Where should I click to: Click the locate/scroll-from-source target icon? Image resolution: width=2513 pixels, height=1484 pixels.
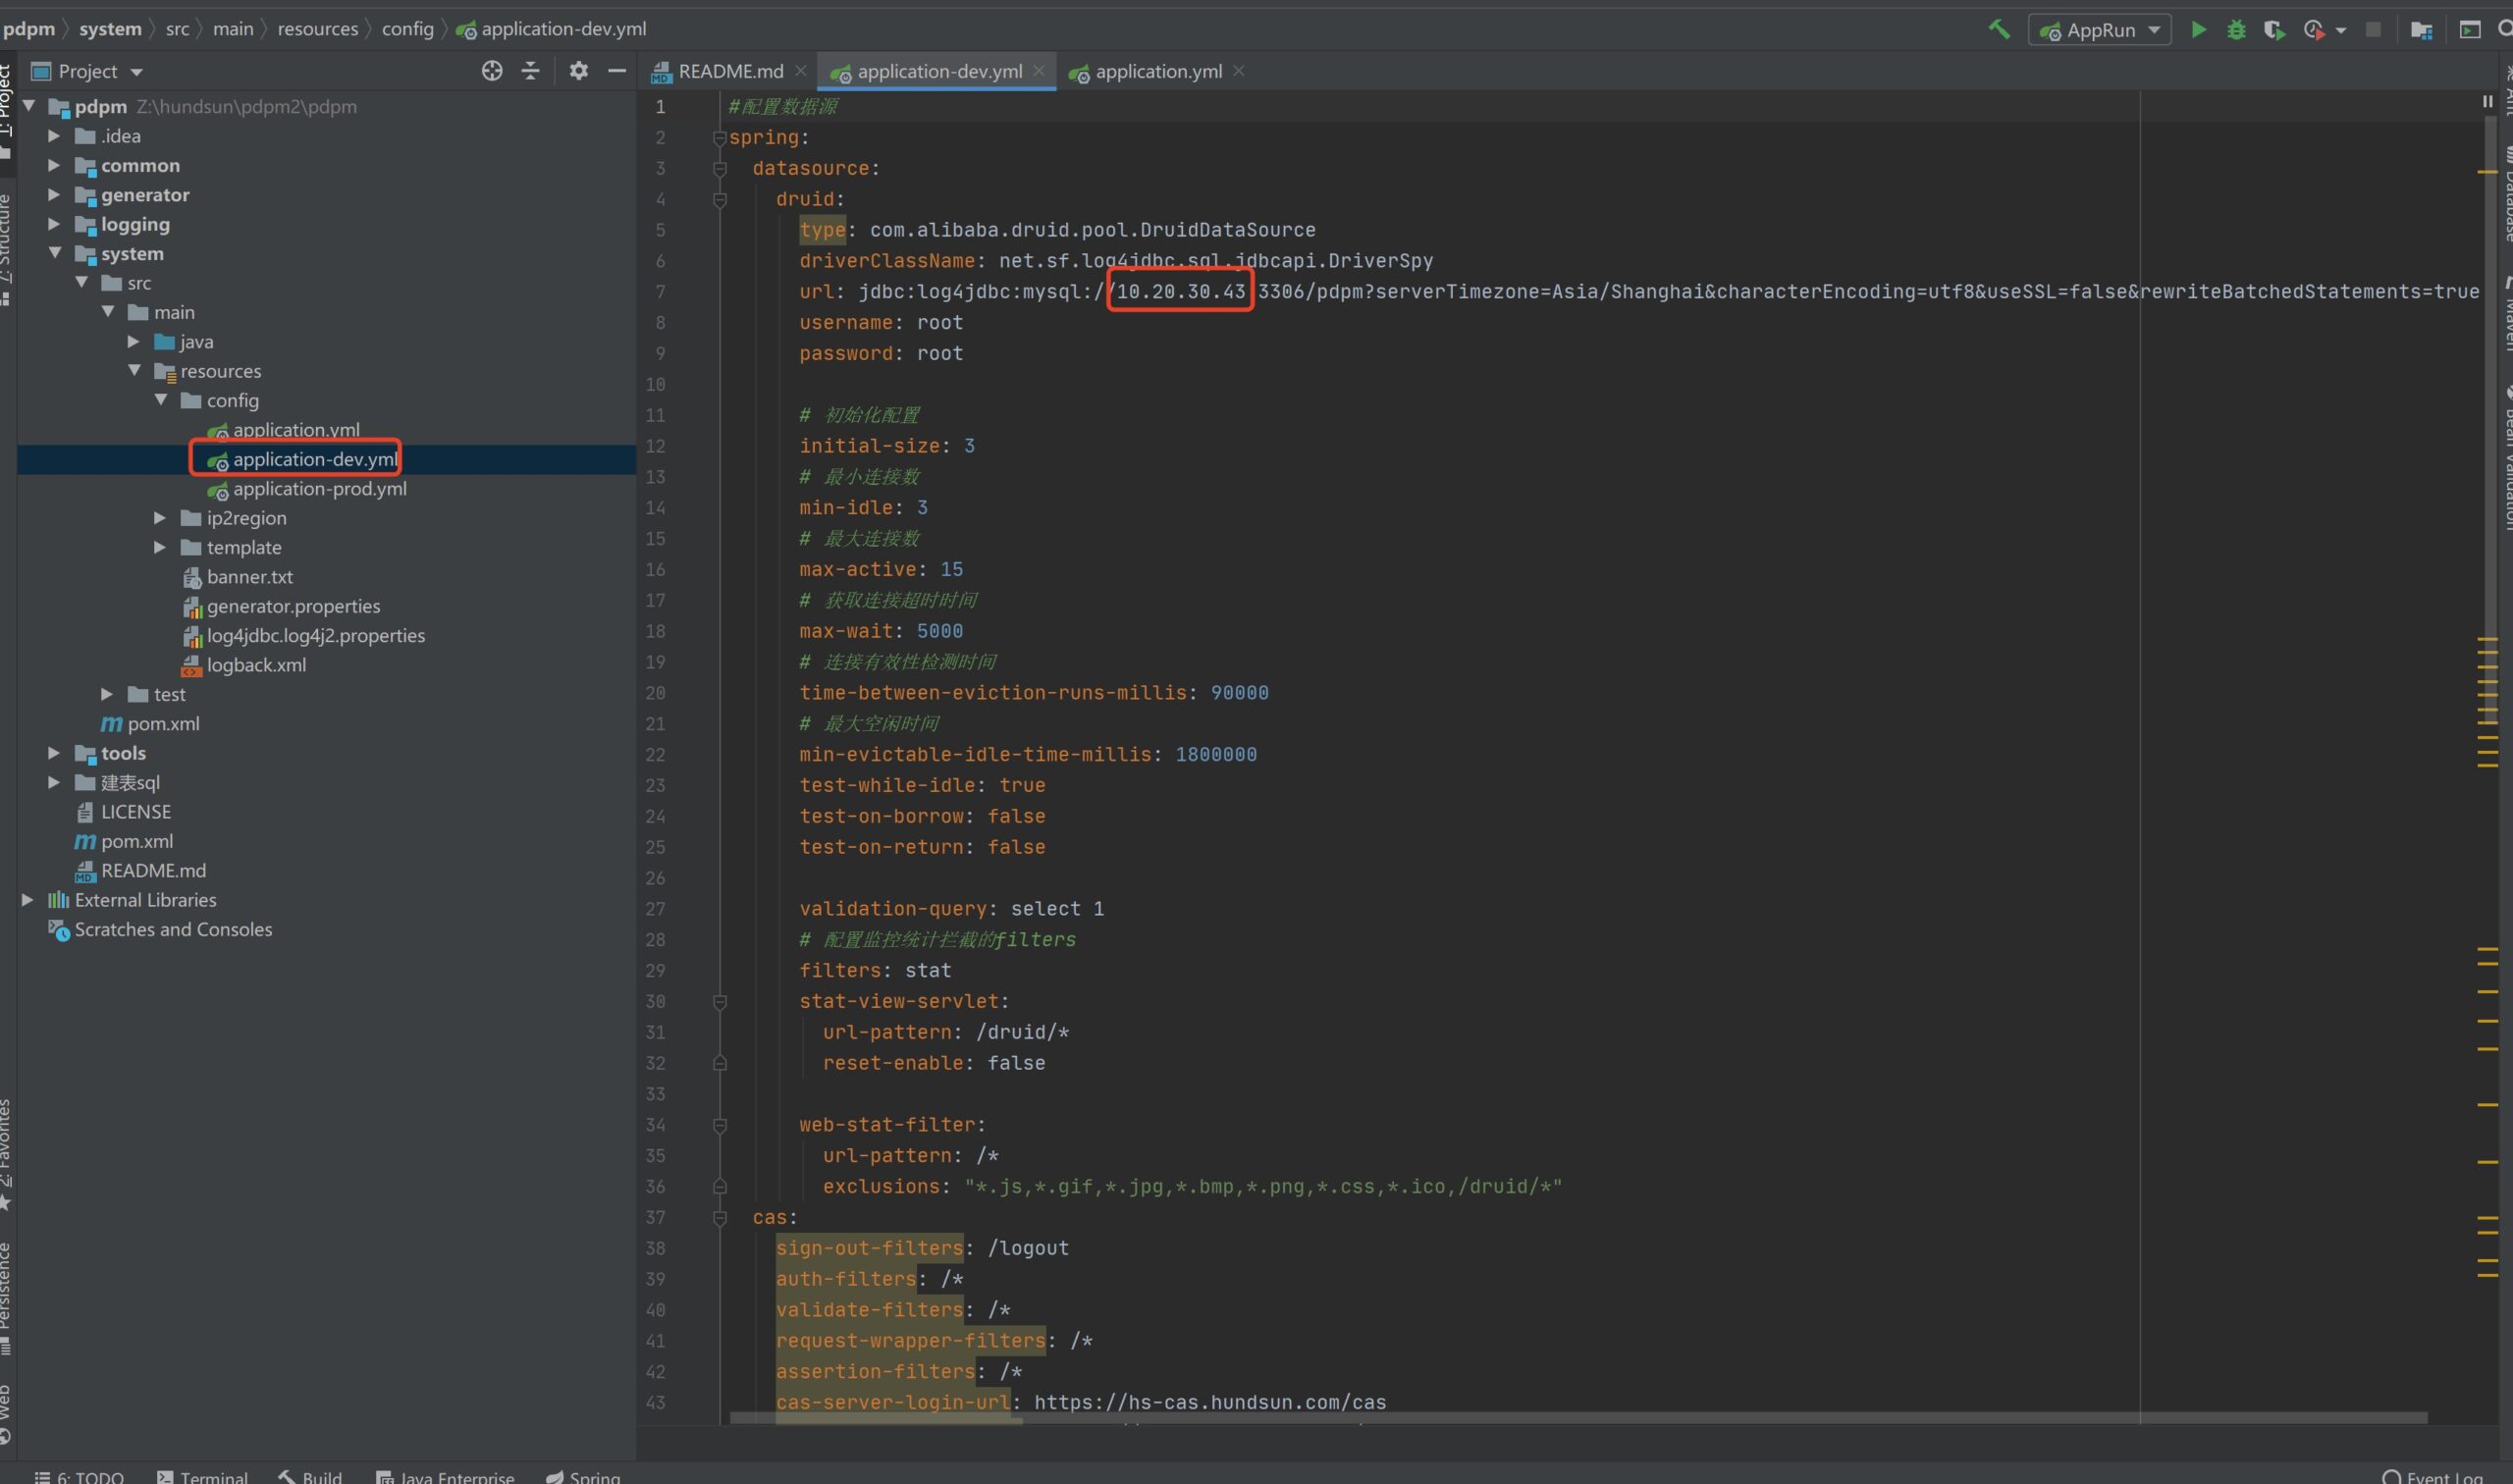492,71
